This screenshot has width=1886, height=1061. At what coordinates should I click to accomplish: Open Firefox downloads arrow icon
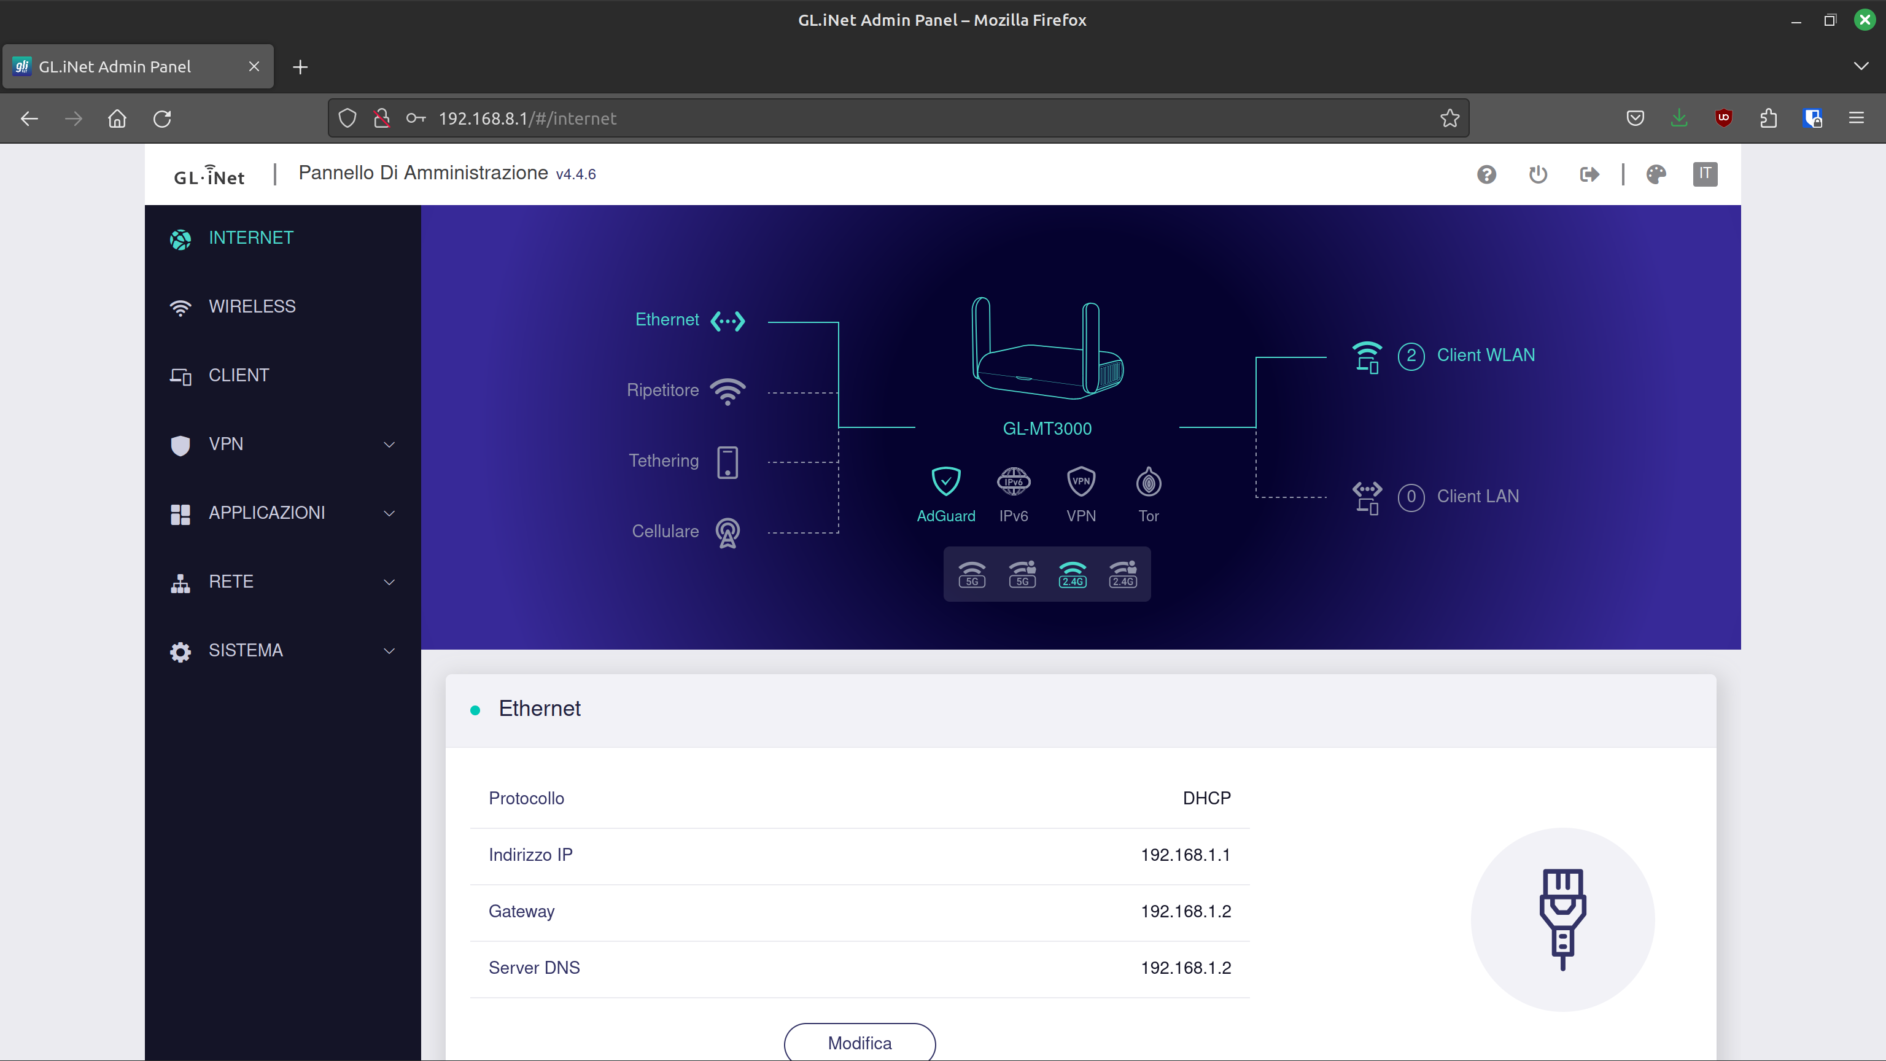1679,118
